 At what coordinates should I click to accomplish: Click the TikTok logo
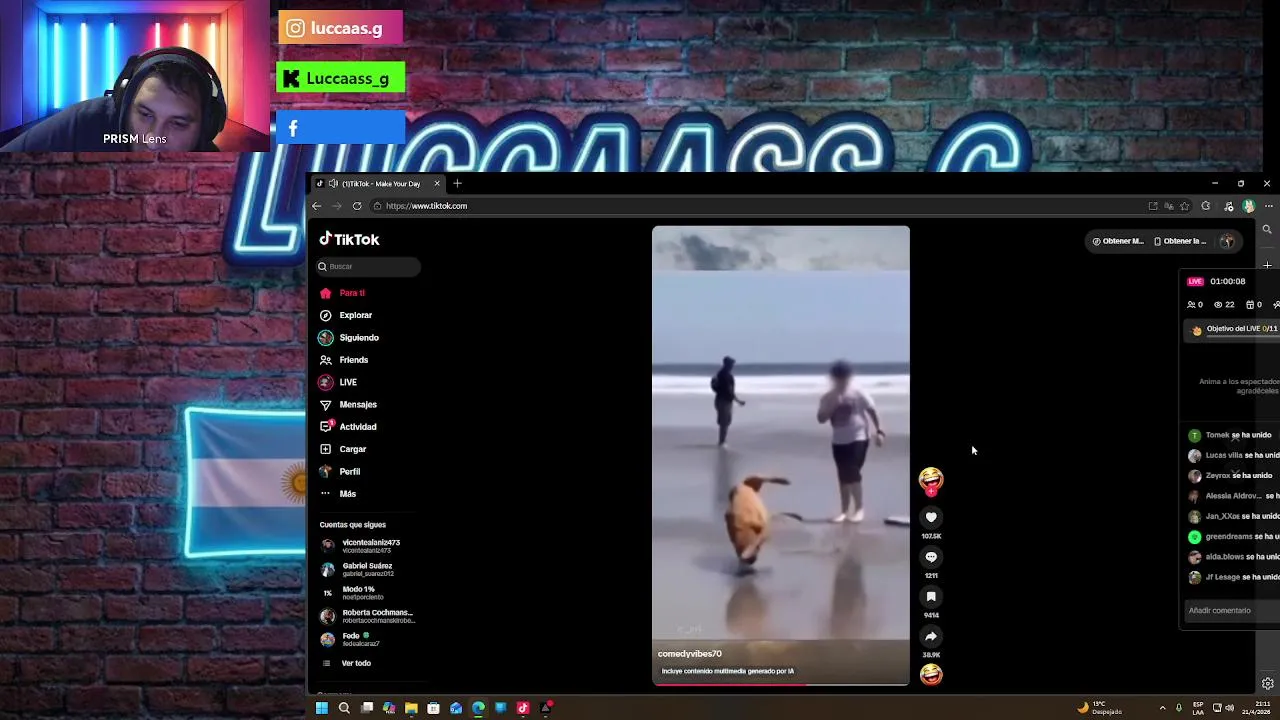click(x=349, y=239)
